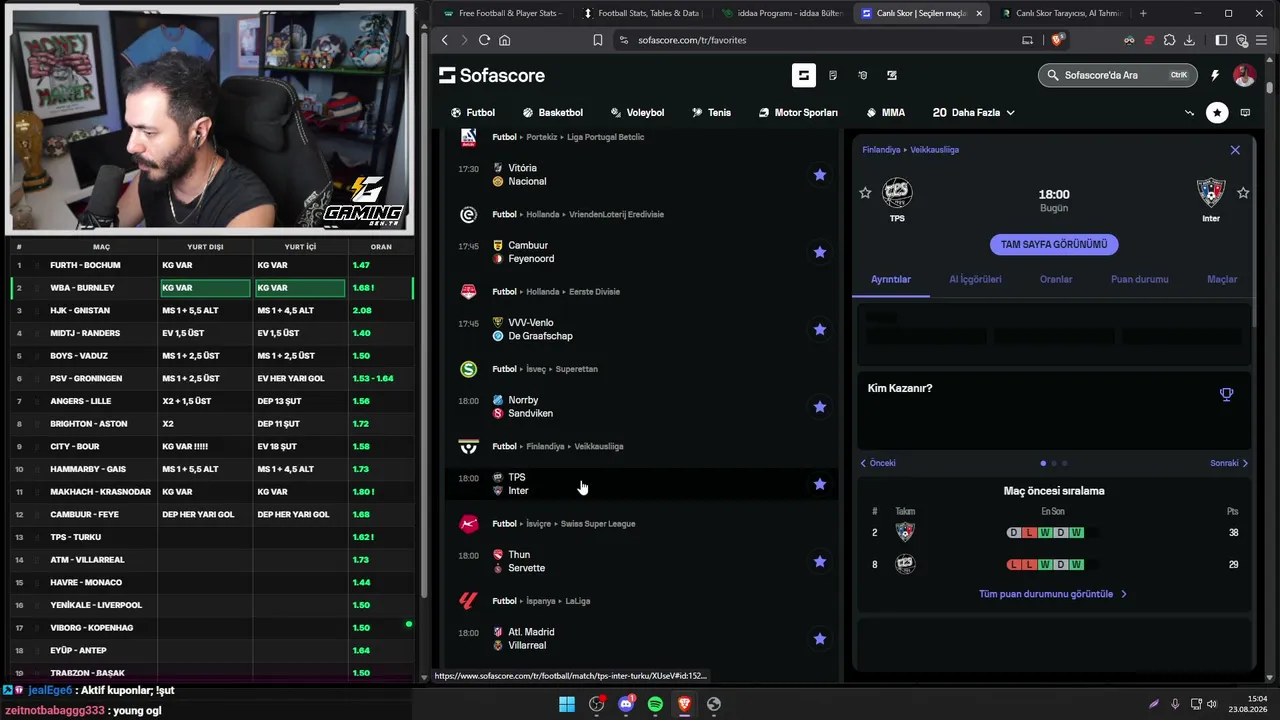The image size is (1280, 720).
Task: Unfavorite the Vitória vs Nacional match star
Action: click(820, 175)
